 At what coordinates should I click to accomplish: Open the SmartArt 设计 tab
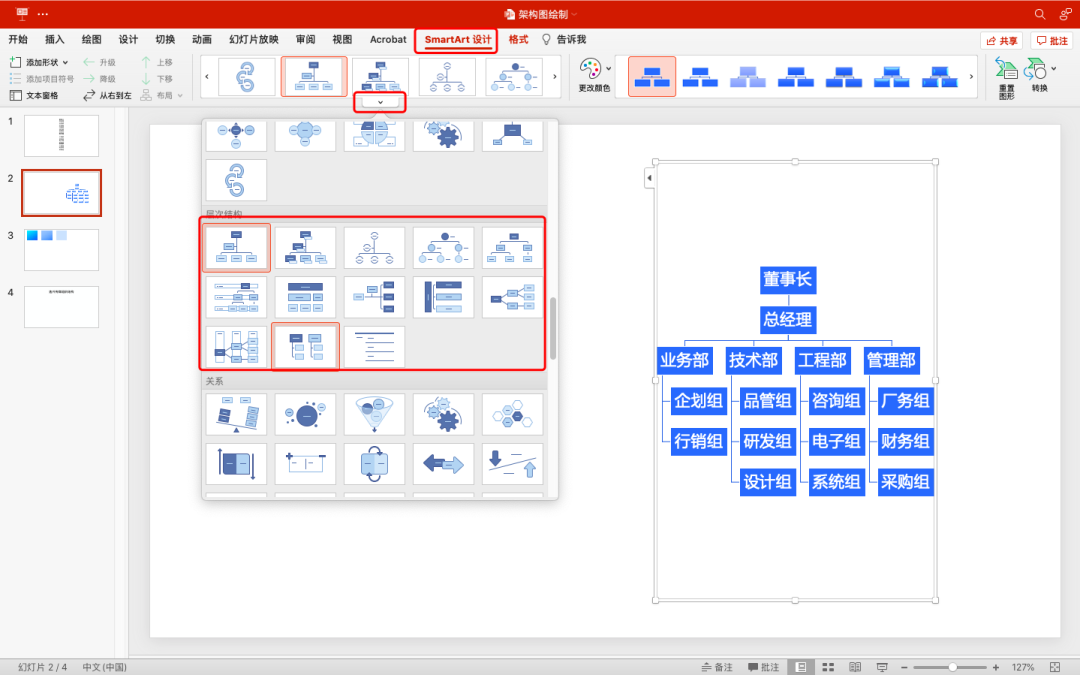pyautogui.click(x=457, y=39)
